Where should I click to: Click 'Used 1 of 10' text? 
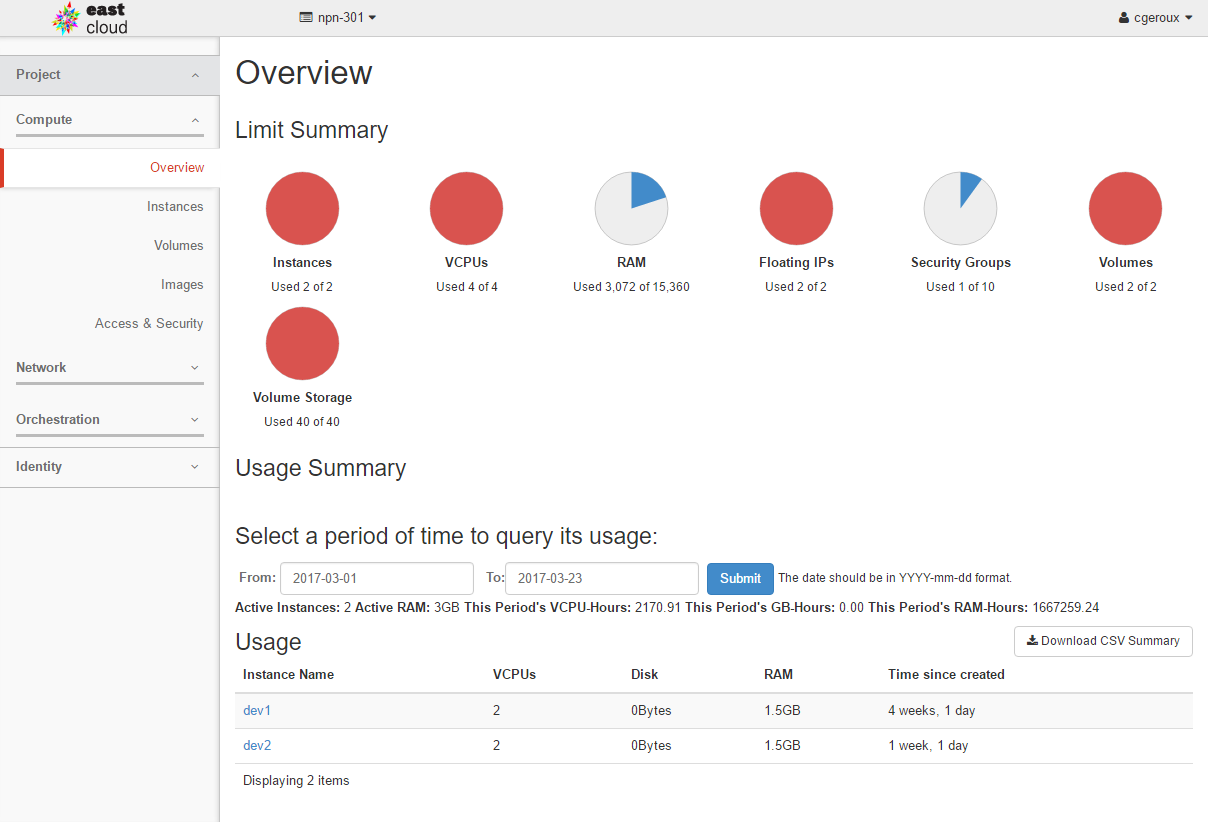click(x=960, y=287)
